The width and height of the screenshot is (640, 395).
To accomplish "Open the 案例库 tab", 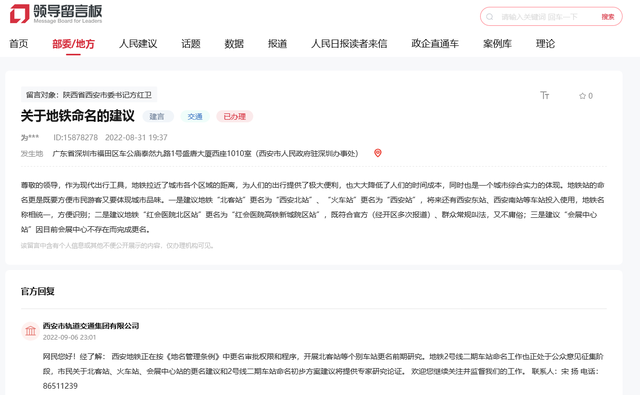I will [497, 44].
